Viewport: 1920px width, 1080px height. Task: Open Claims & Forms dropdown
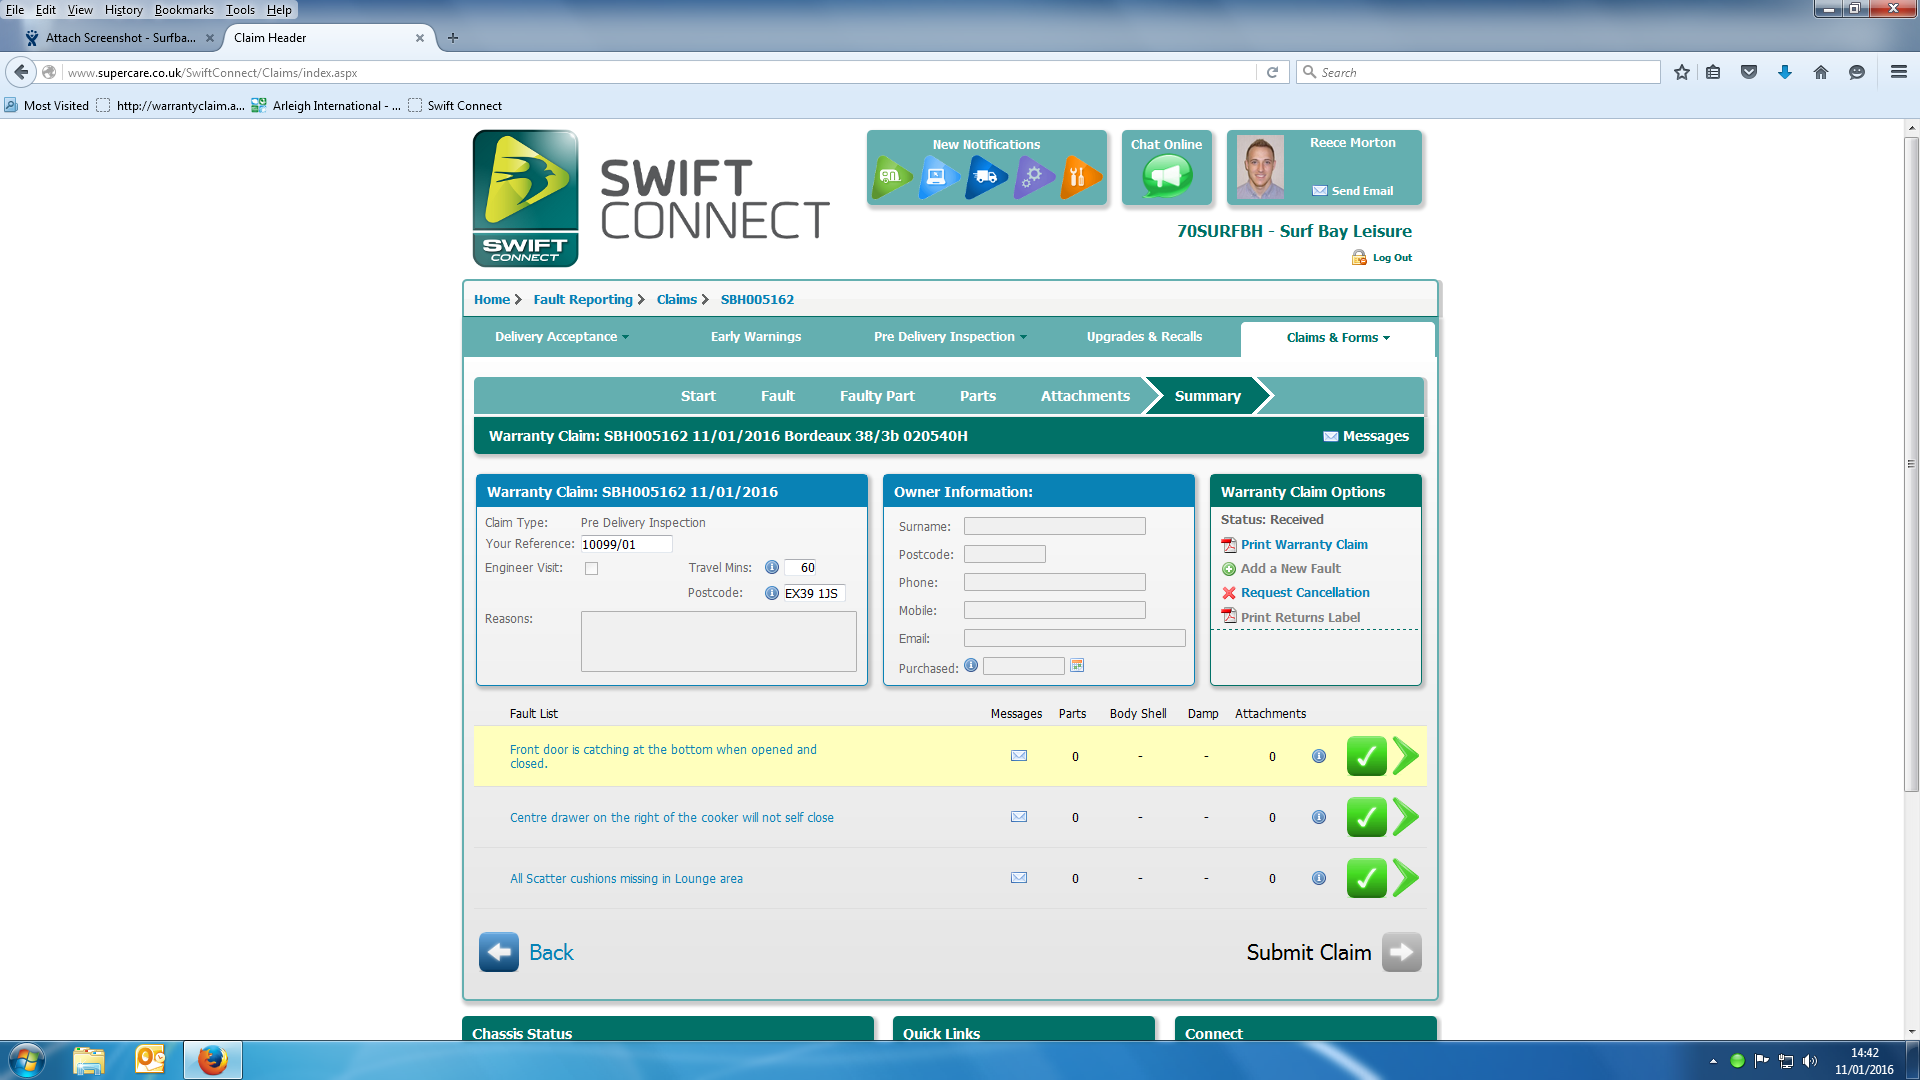(1337, 338)
